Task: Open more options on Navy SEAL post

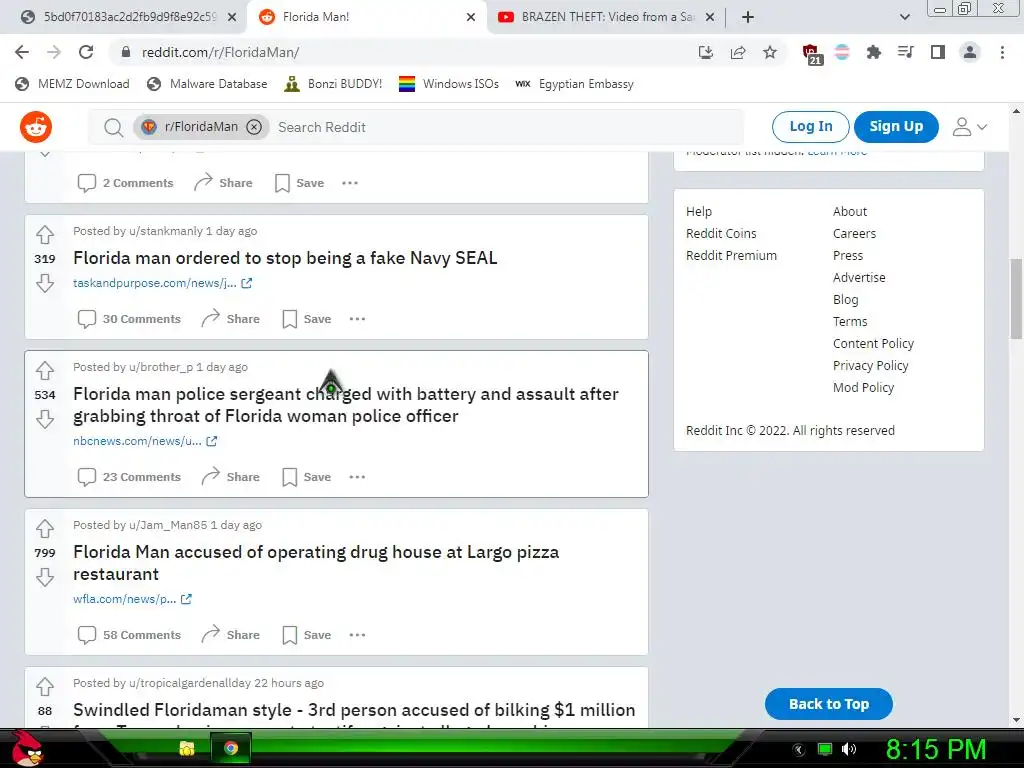Action: tap(357, 319)
